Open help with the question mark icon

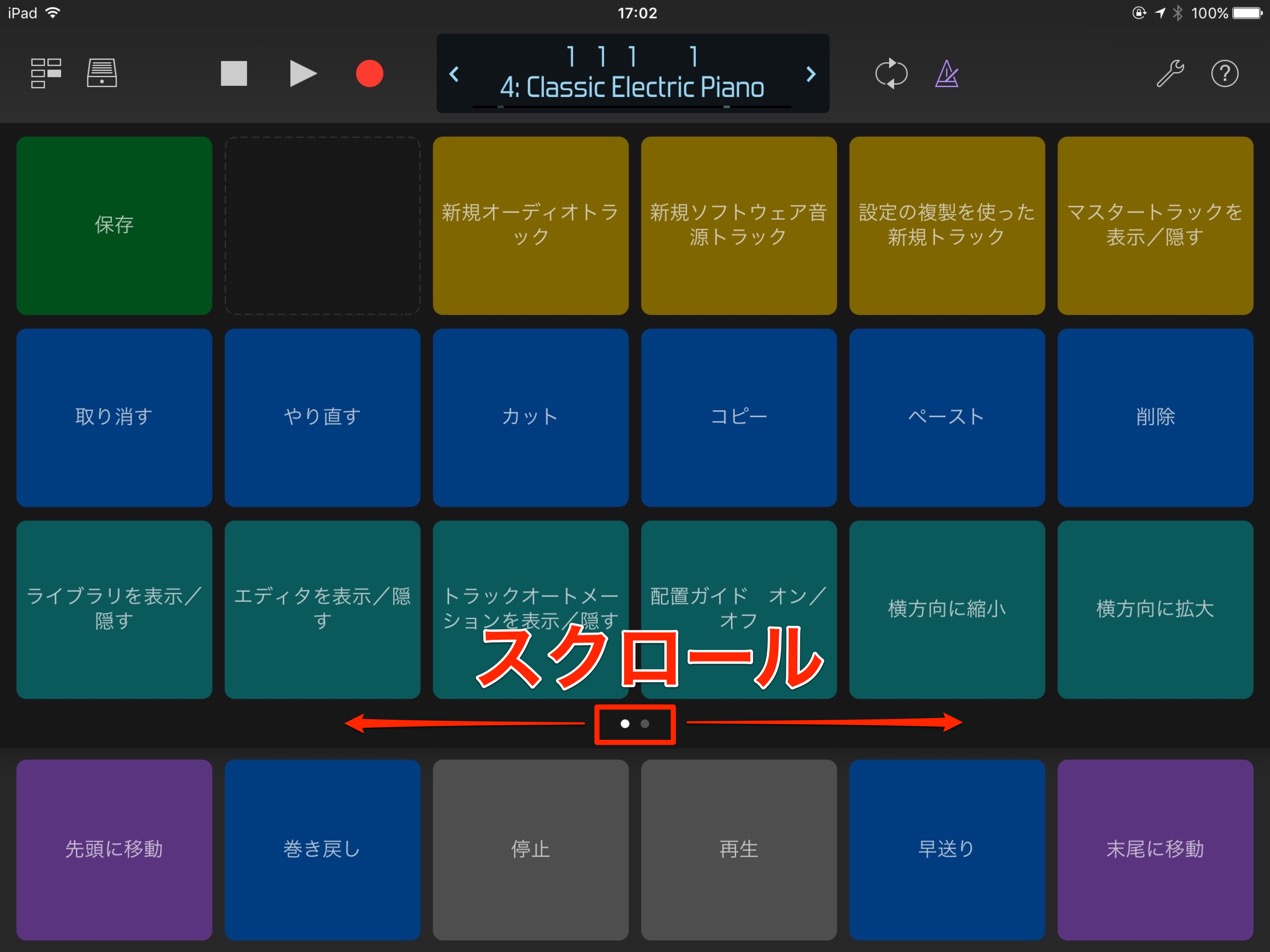(1225, 73)
